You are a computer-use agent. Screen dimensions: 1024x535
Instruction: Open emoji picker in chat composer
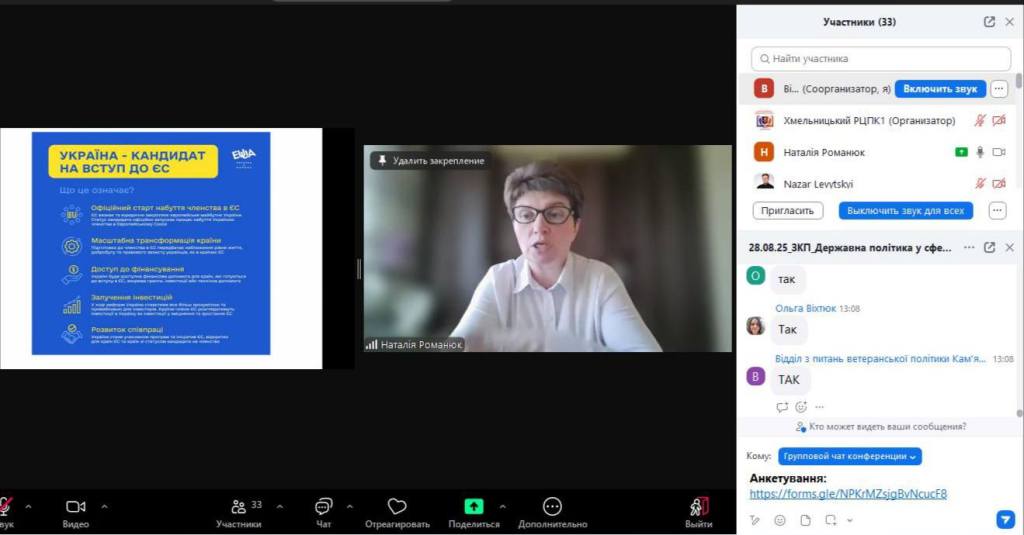click(x=780, y=520)
